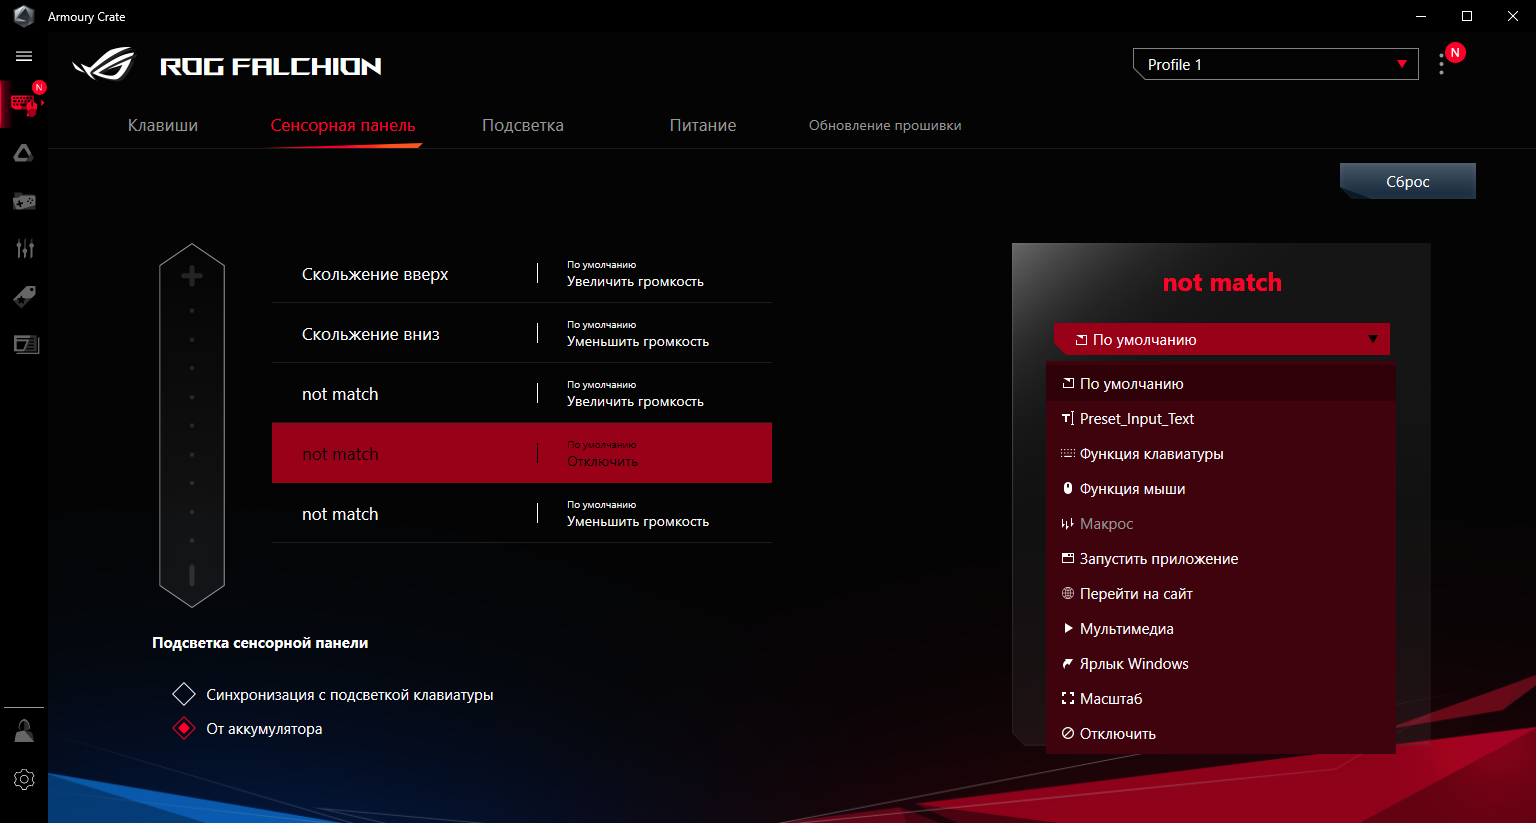
Task: Switch to the Сенсорная панель tab
Action: (343, 125)
